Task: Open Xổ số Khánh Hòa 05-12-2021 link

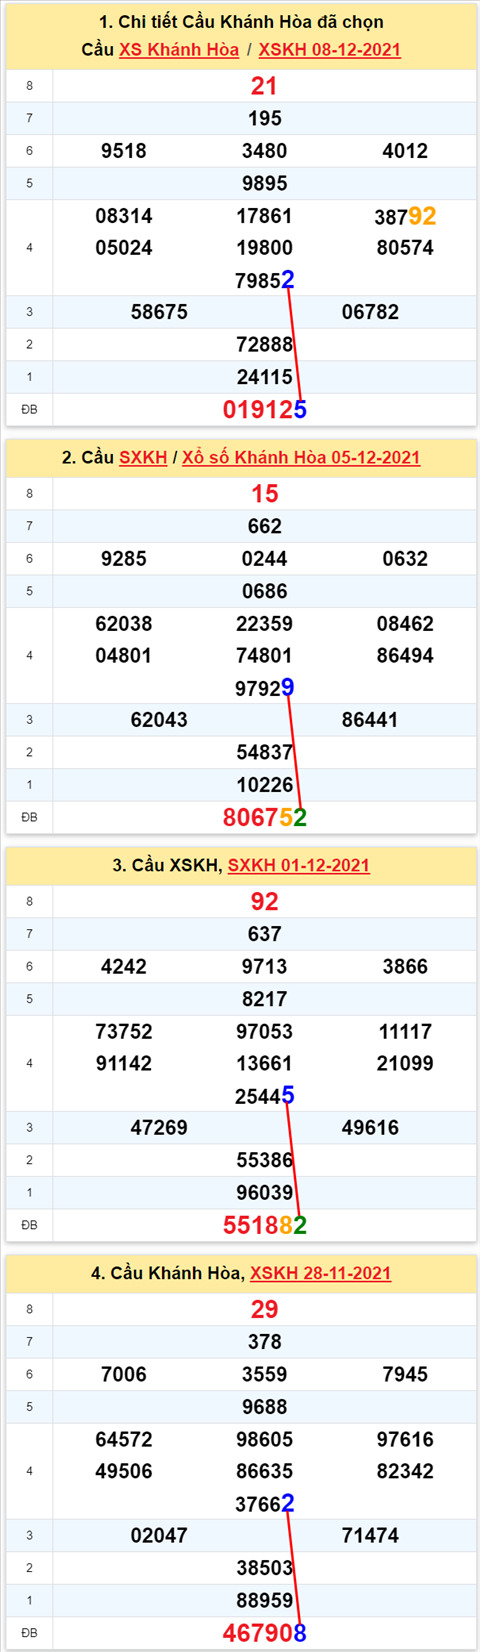Action: [301, 458]
